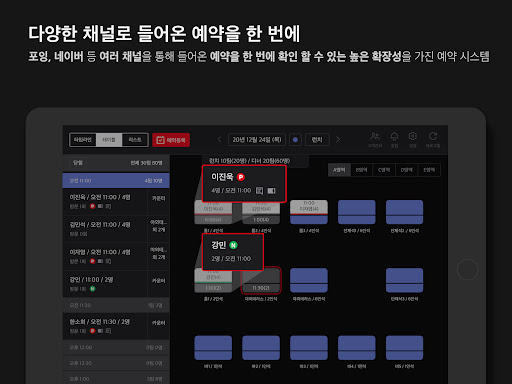The height and width of the screenshot is (384, 512).
Task: Expand the 오후 12:30 time slot header
Action: (x=116, y=363)
